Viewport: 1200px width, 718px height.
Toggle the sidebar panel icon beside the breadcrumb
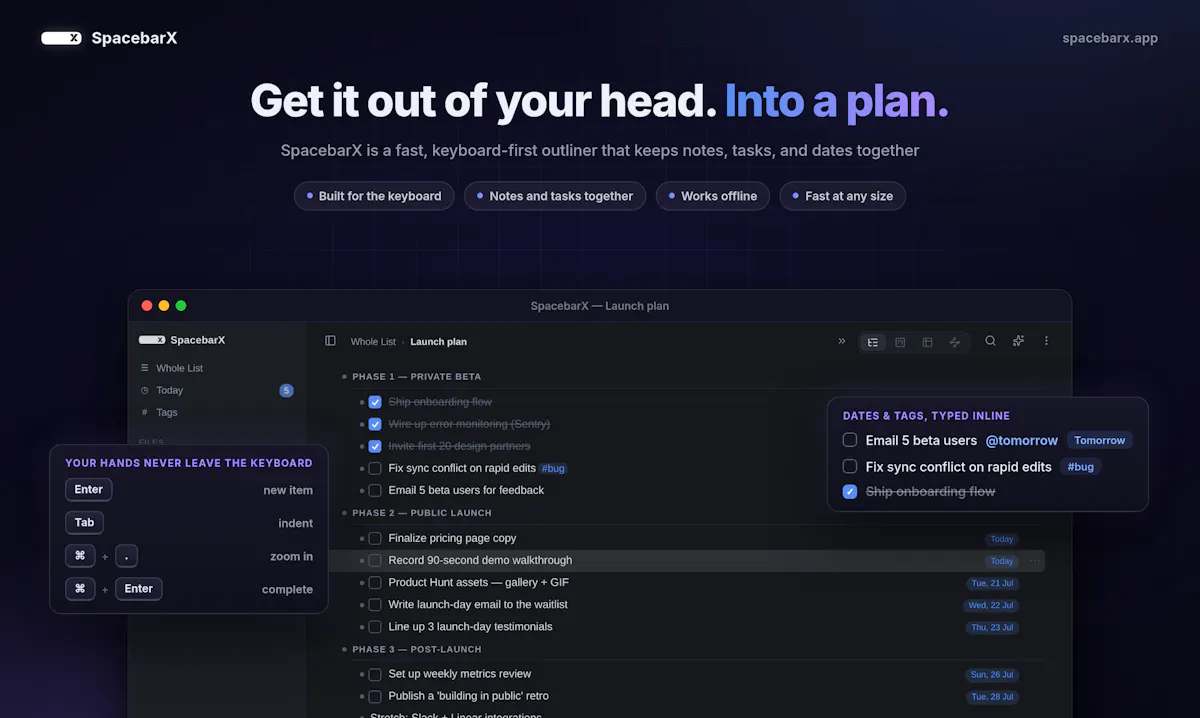pyautogui.click(x=331, y=341)
